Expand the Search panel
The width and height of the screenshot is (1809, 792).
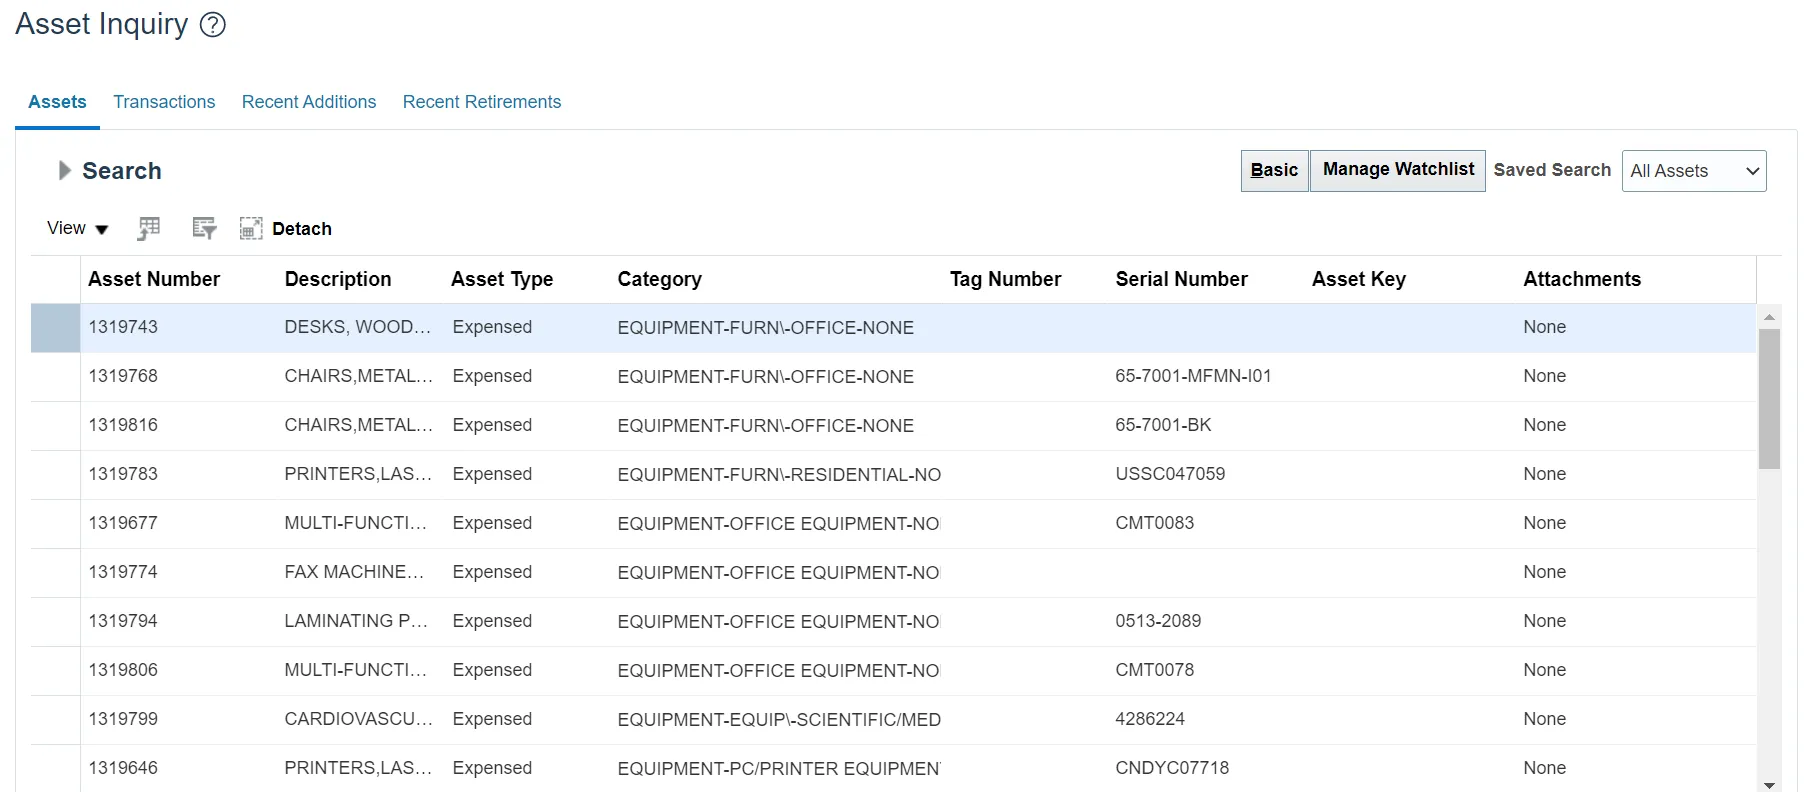click(x=65, y=171)
